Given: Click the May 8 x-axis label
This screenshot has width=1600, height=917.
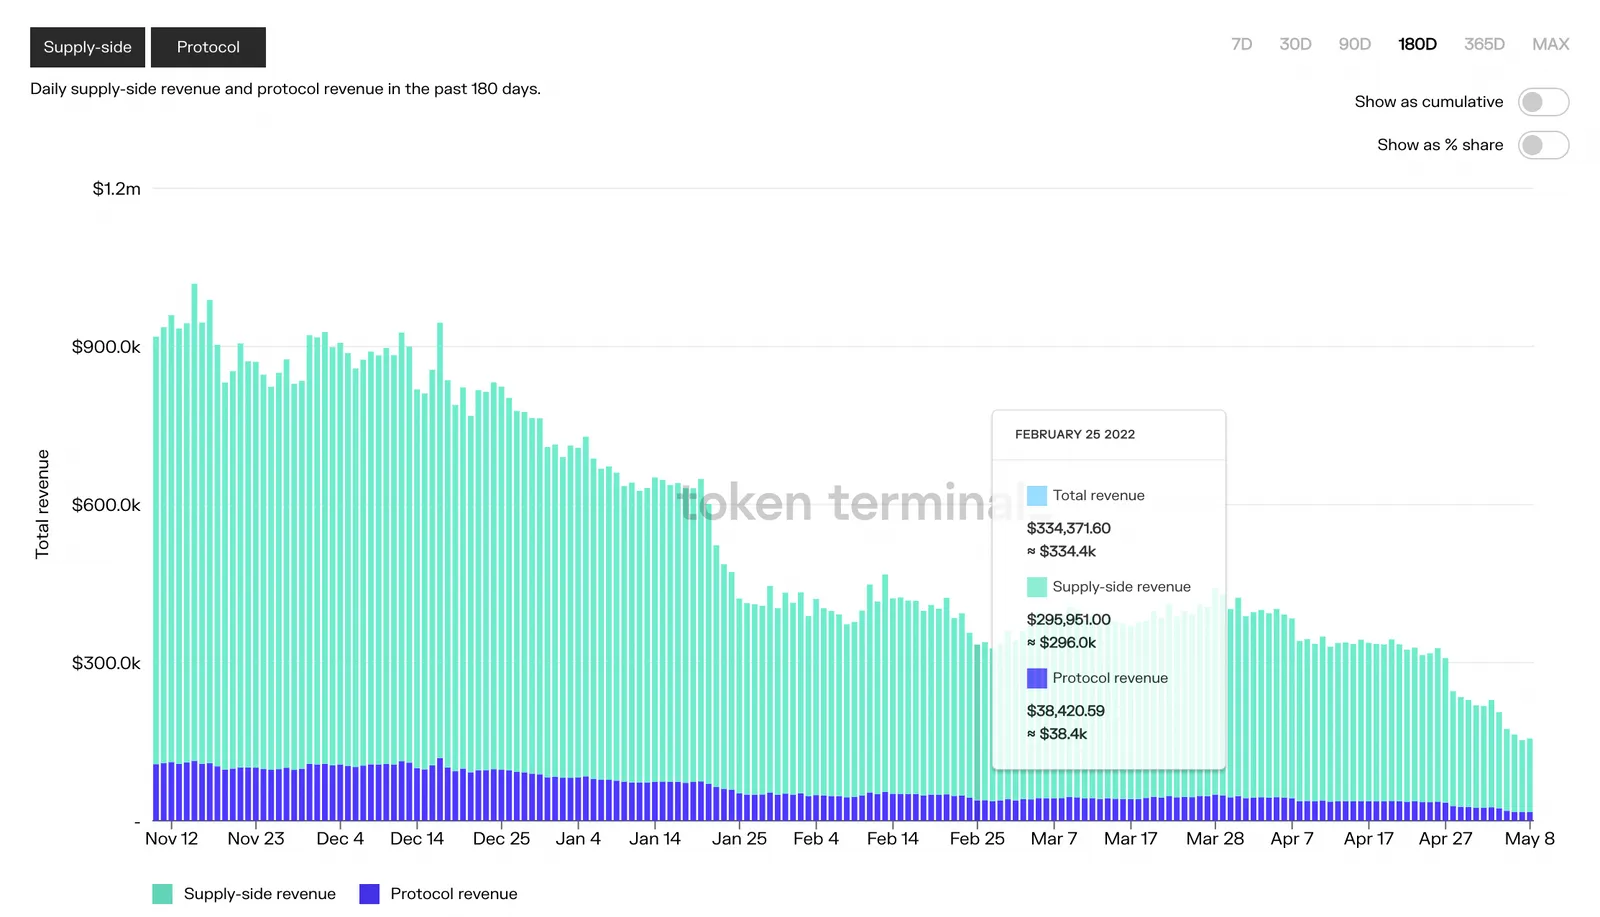Looking at the screenshot, I should (1529, 839).
